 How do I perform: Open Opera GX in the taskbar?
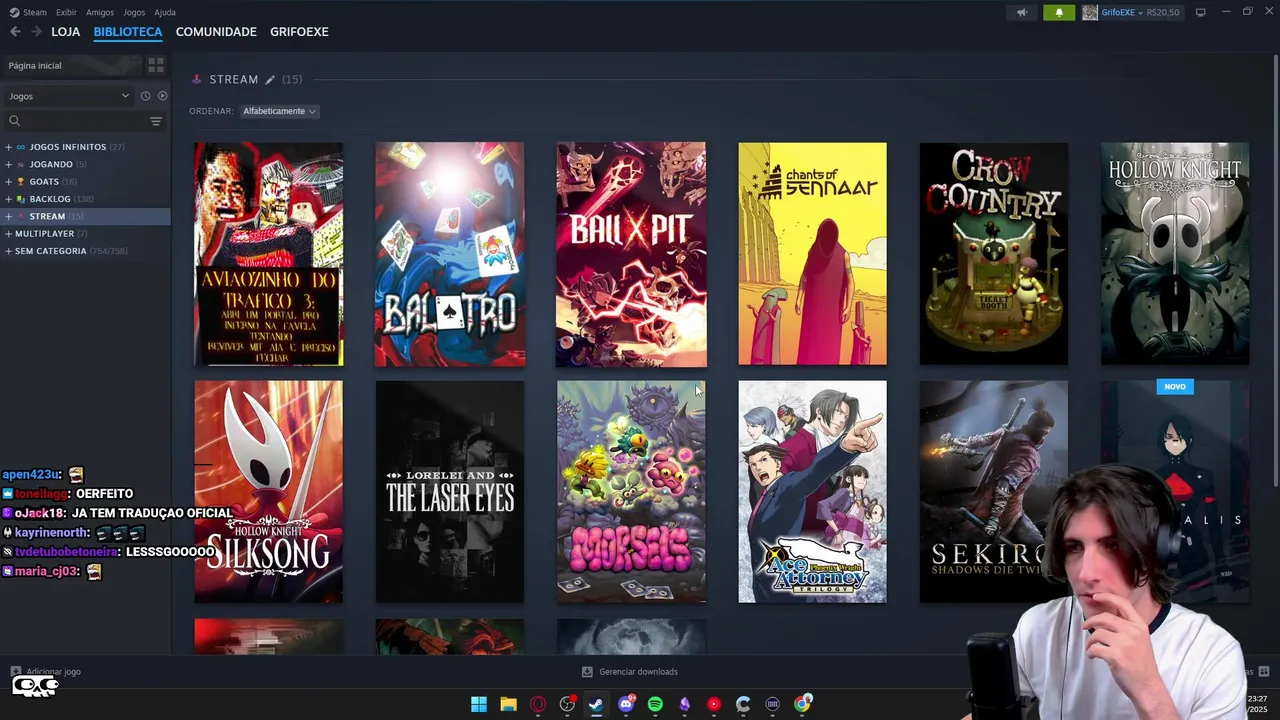tap(538, 704)
